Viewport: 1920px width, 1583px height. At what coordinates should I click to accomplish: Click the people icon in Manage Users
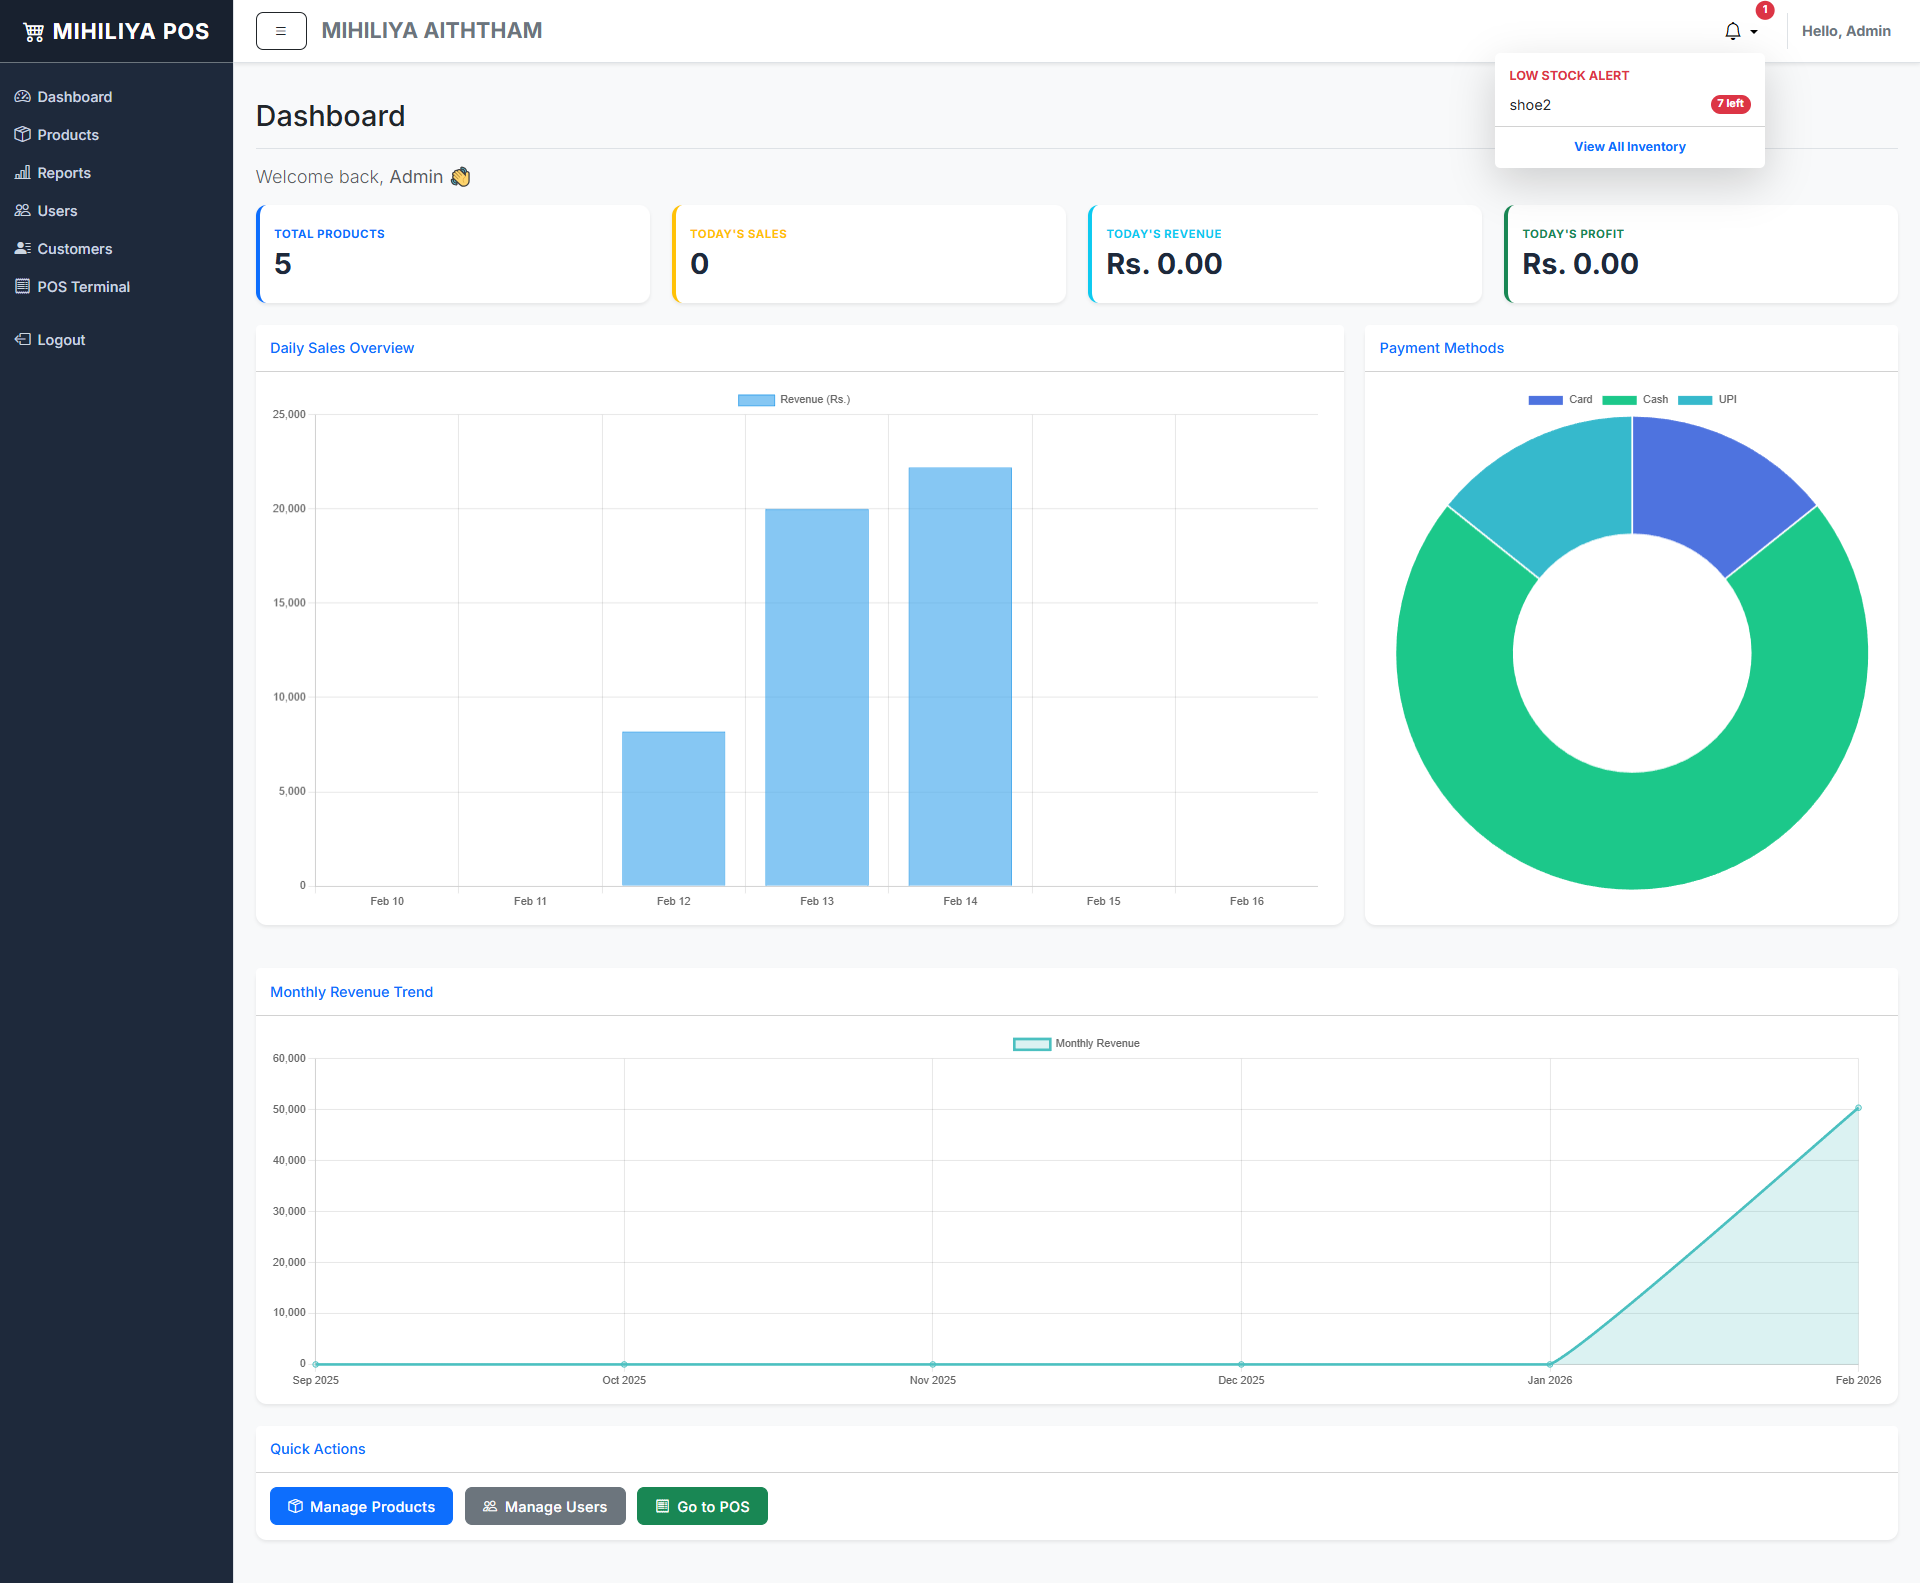[x=490, y=1507]
